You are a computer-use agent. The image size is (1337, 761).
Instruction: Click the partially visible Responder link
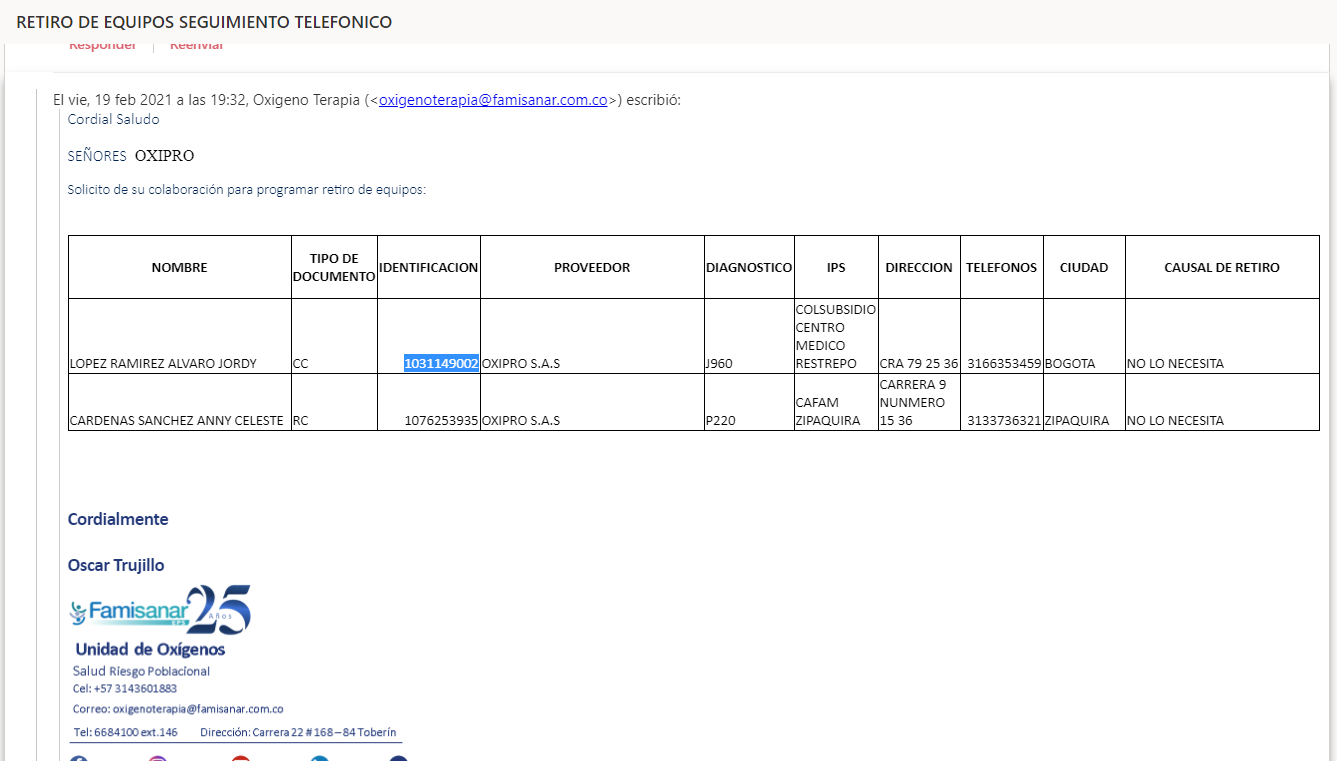pos(102,46)
